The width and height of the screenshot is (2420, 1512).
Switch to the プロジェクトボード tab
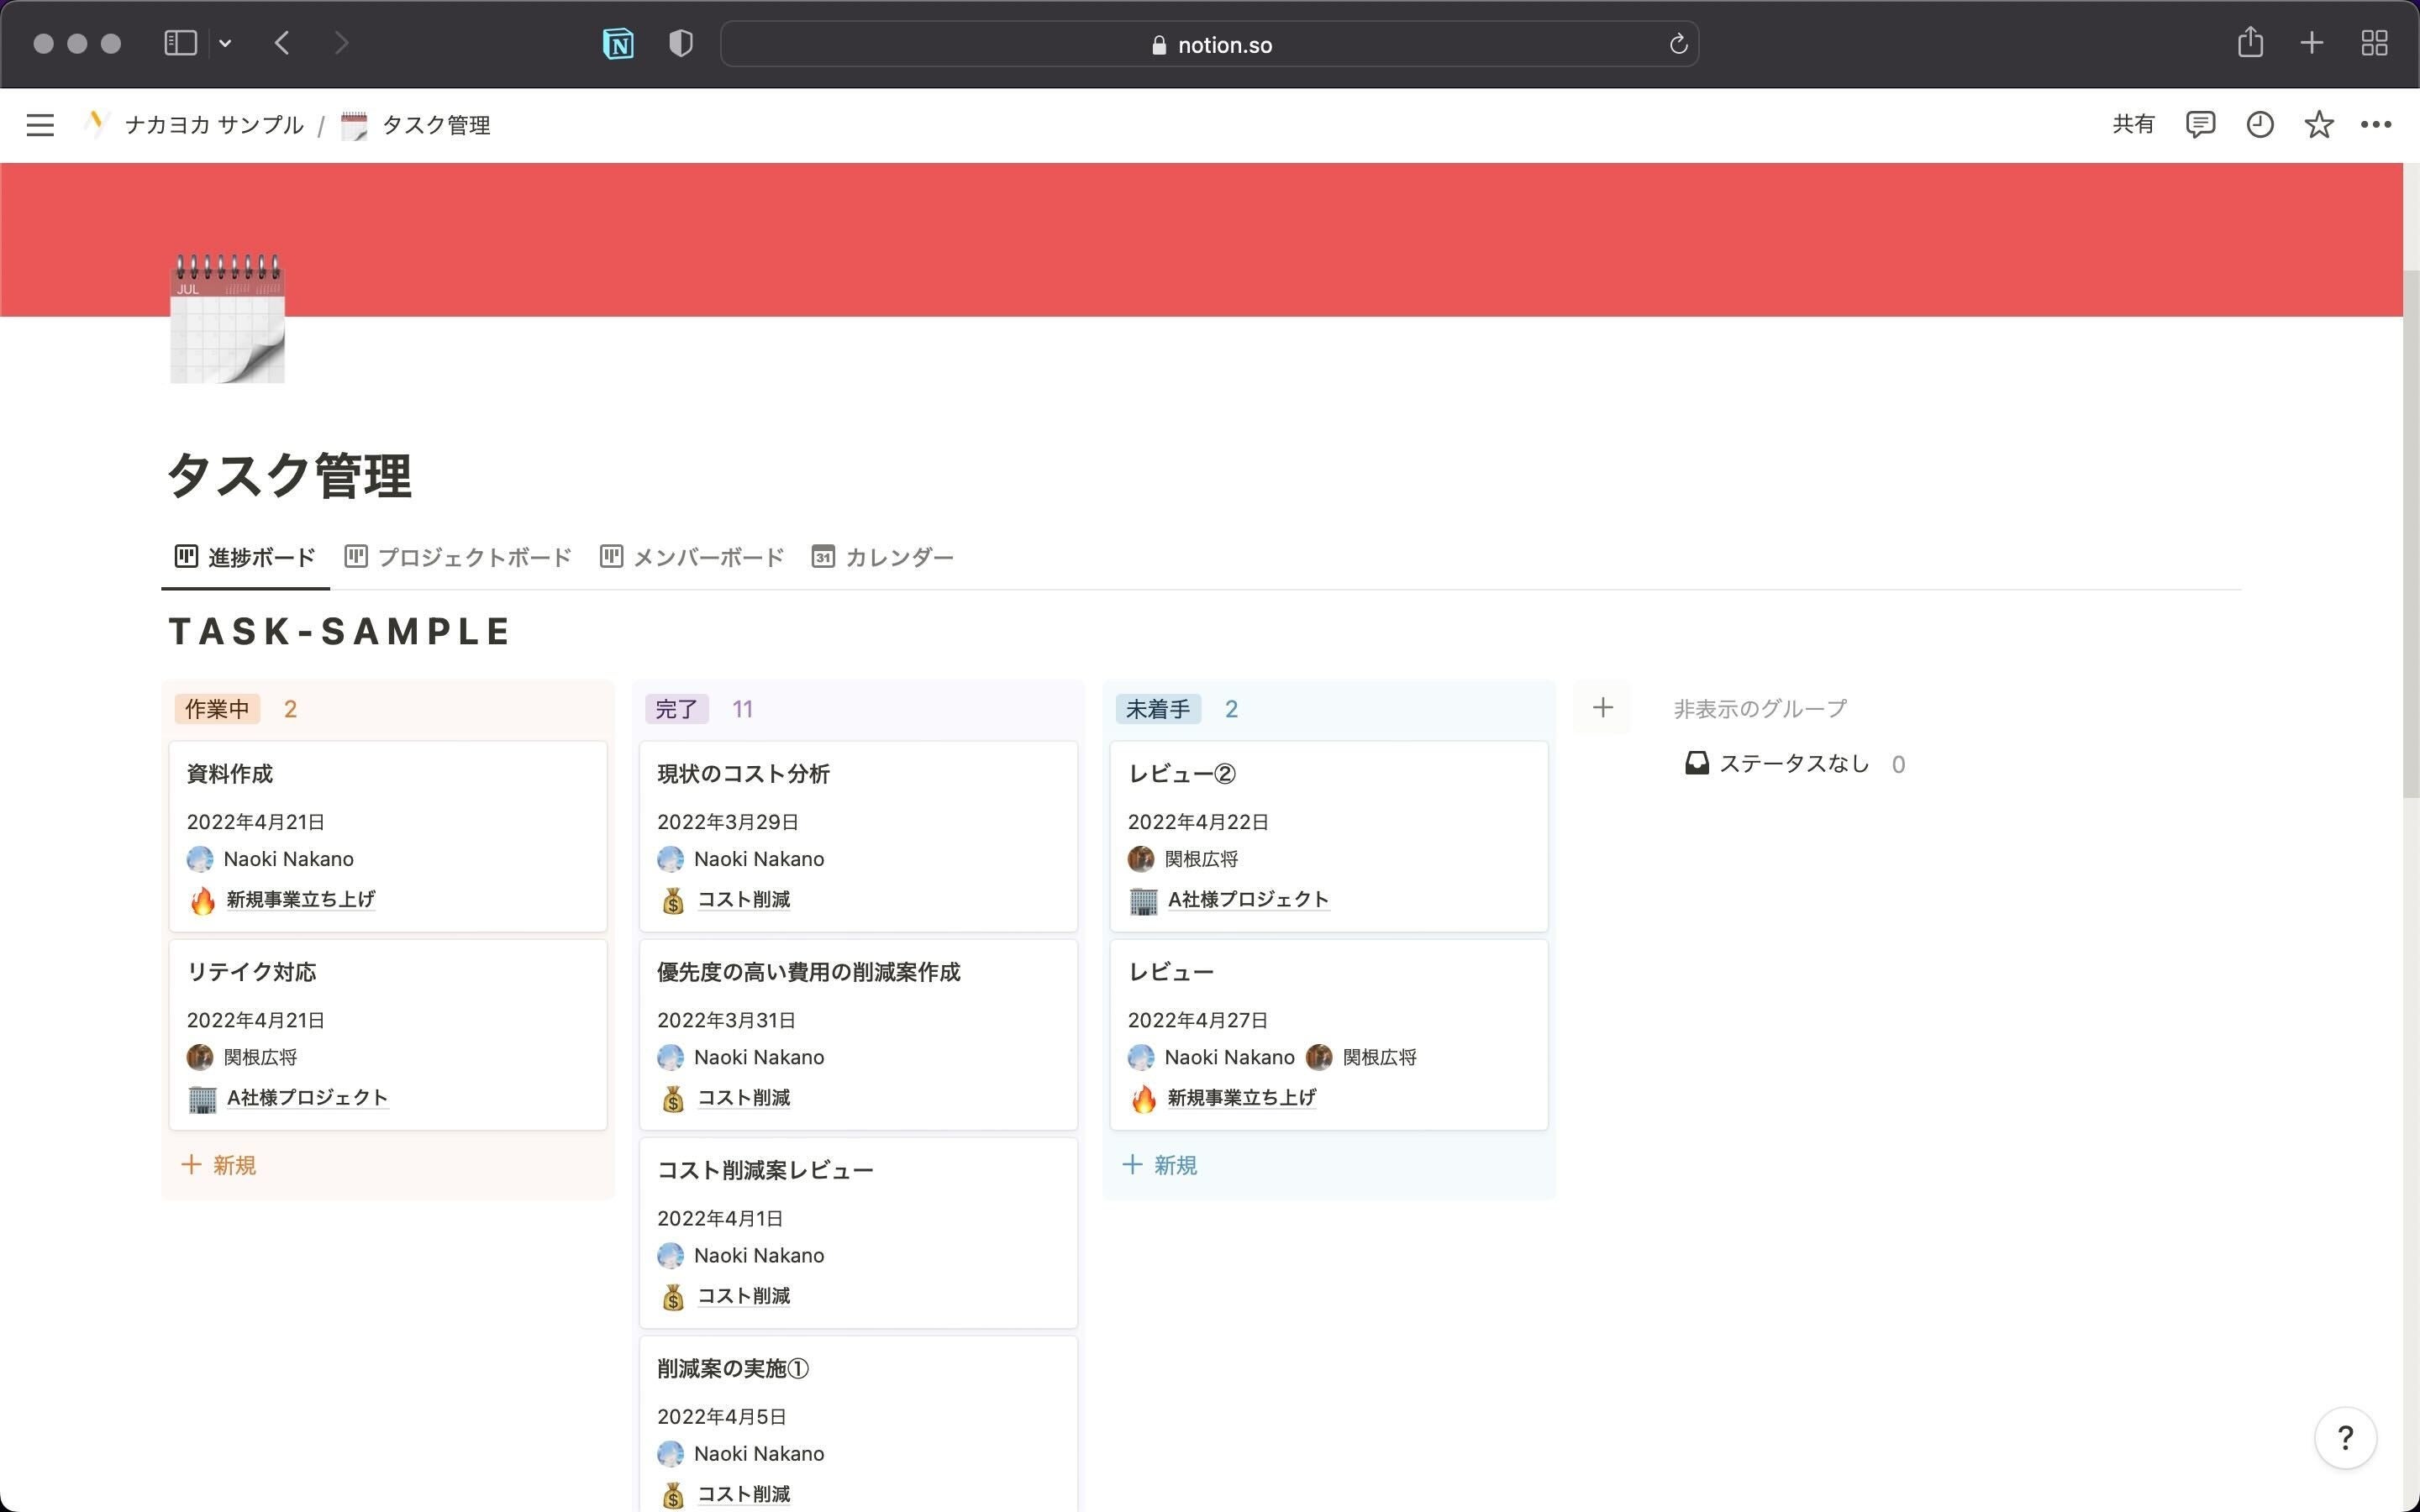(x=459, y=557)
